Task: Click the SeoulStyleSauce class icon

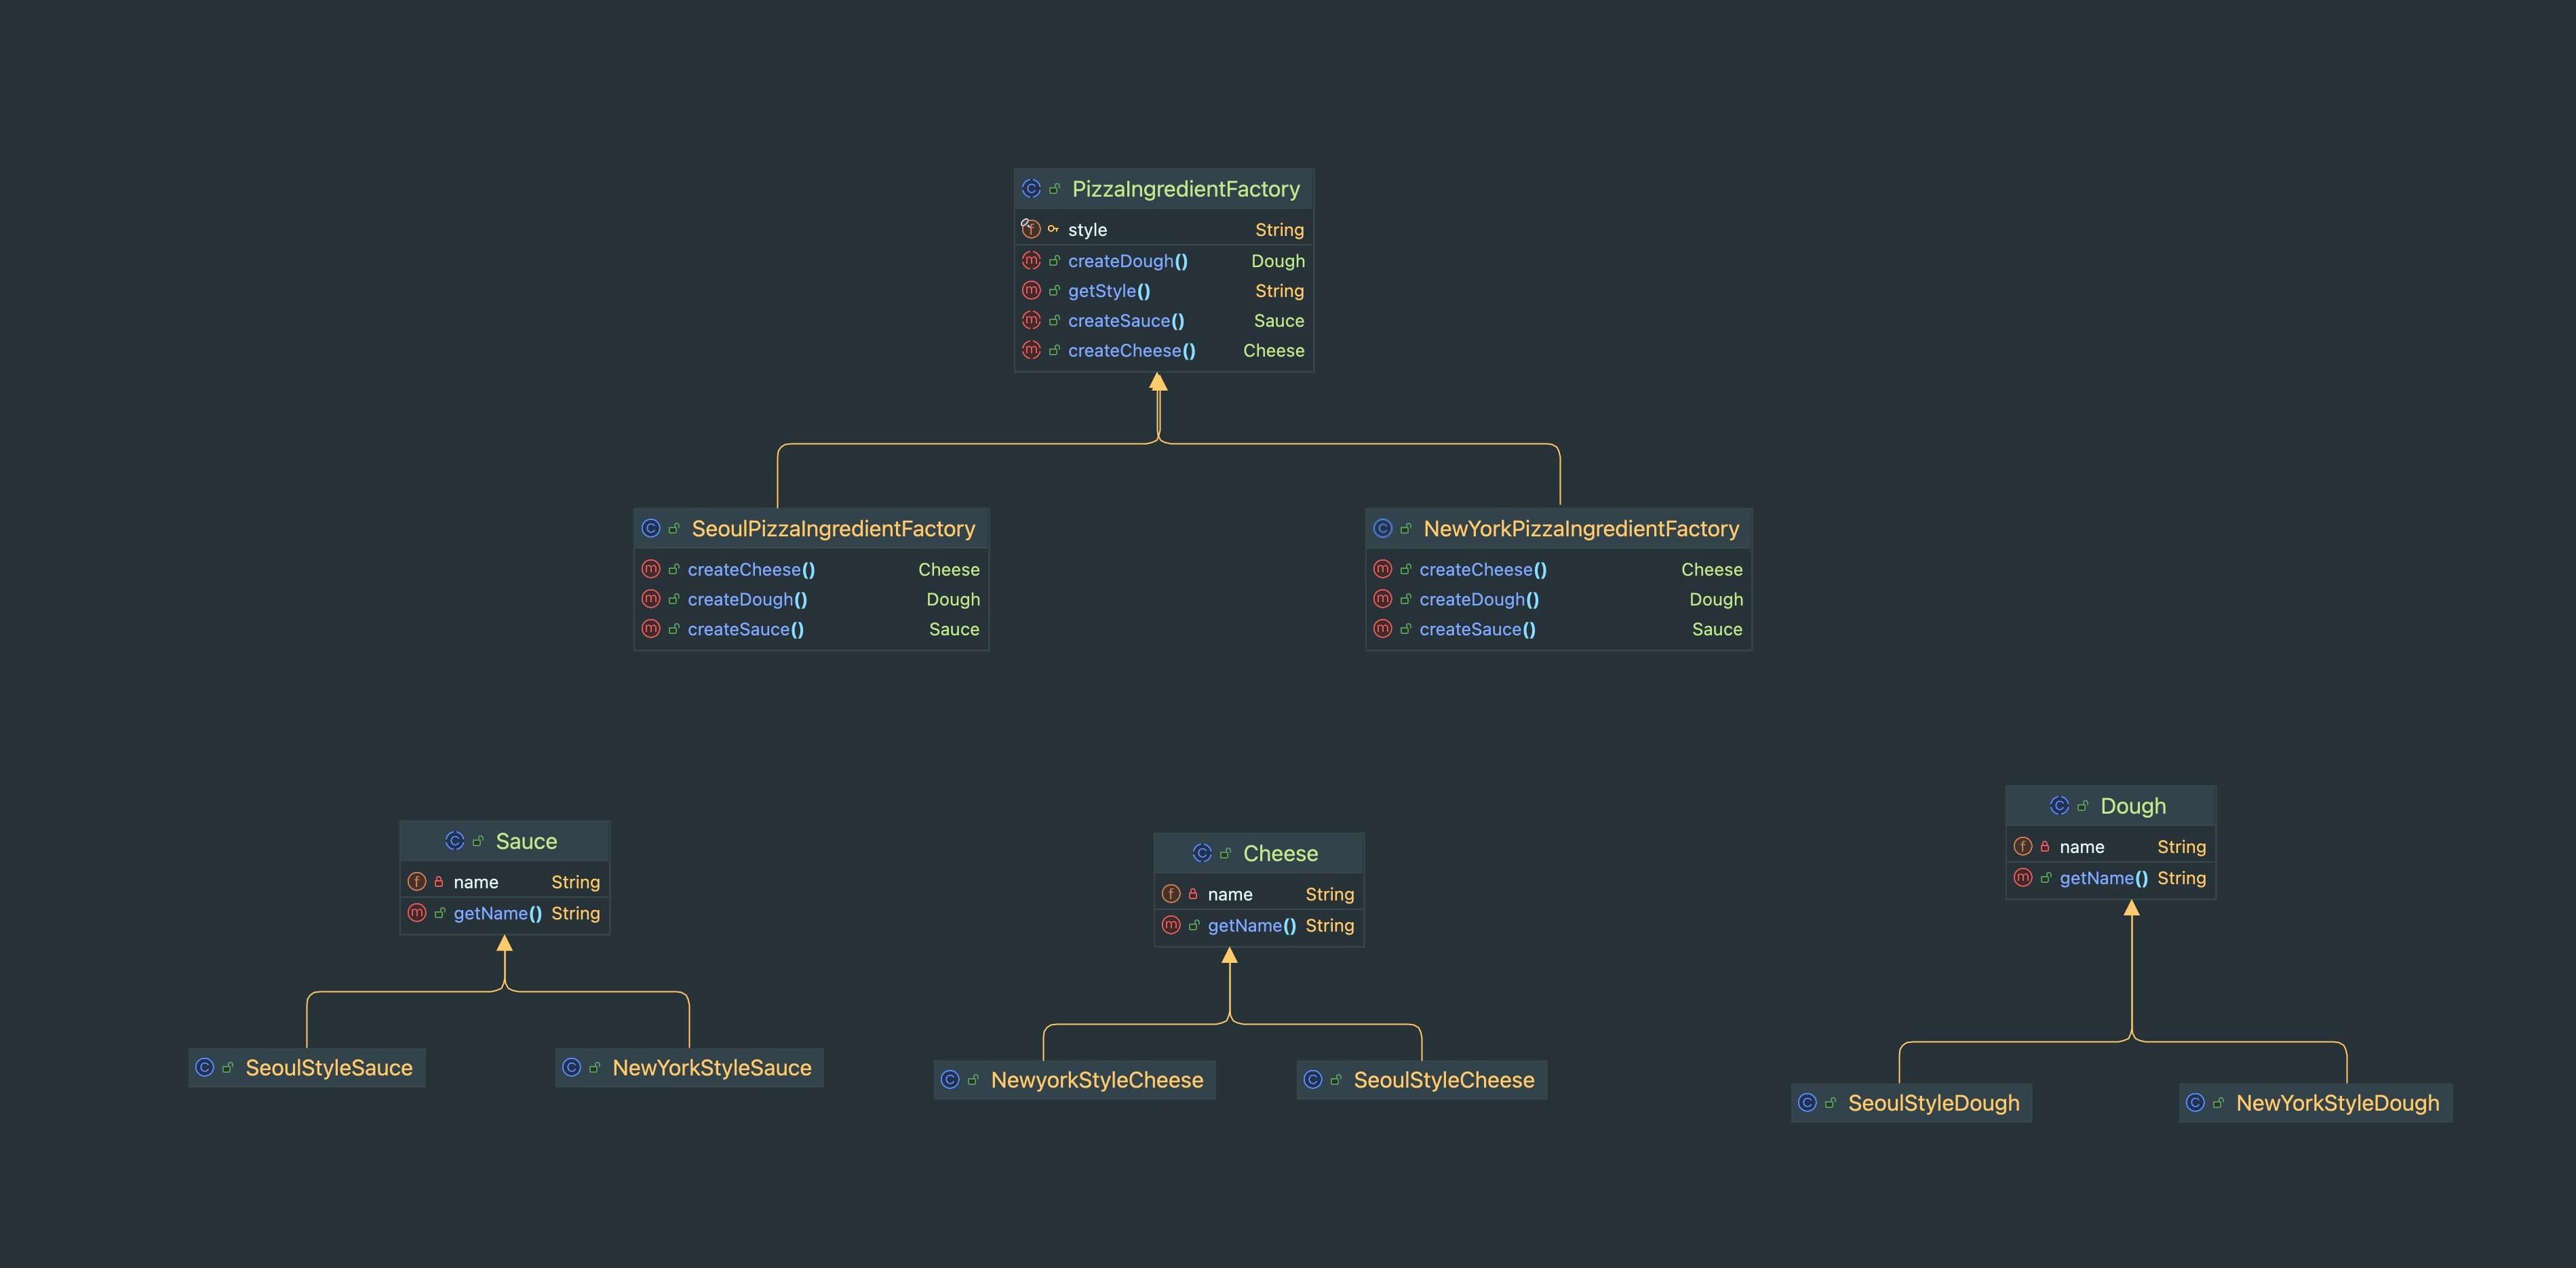Action: click(205, 1068)
